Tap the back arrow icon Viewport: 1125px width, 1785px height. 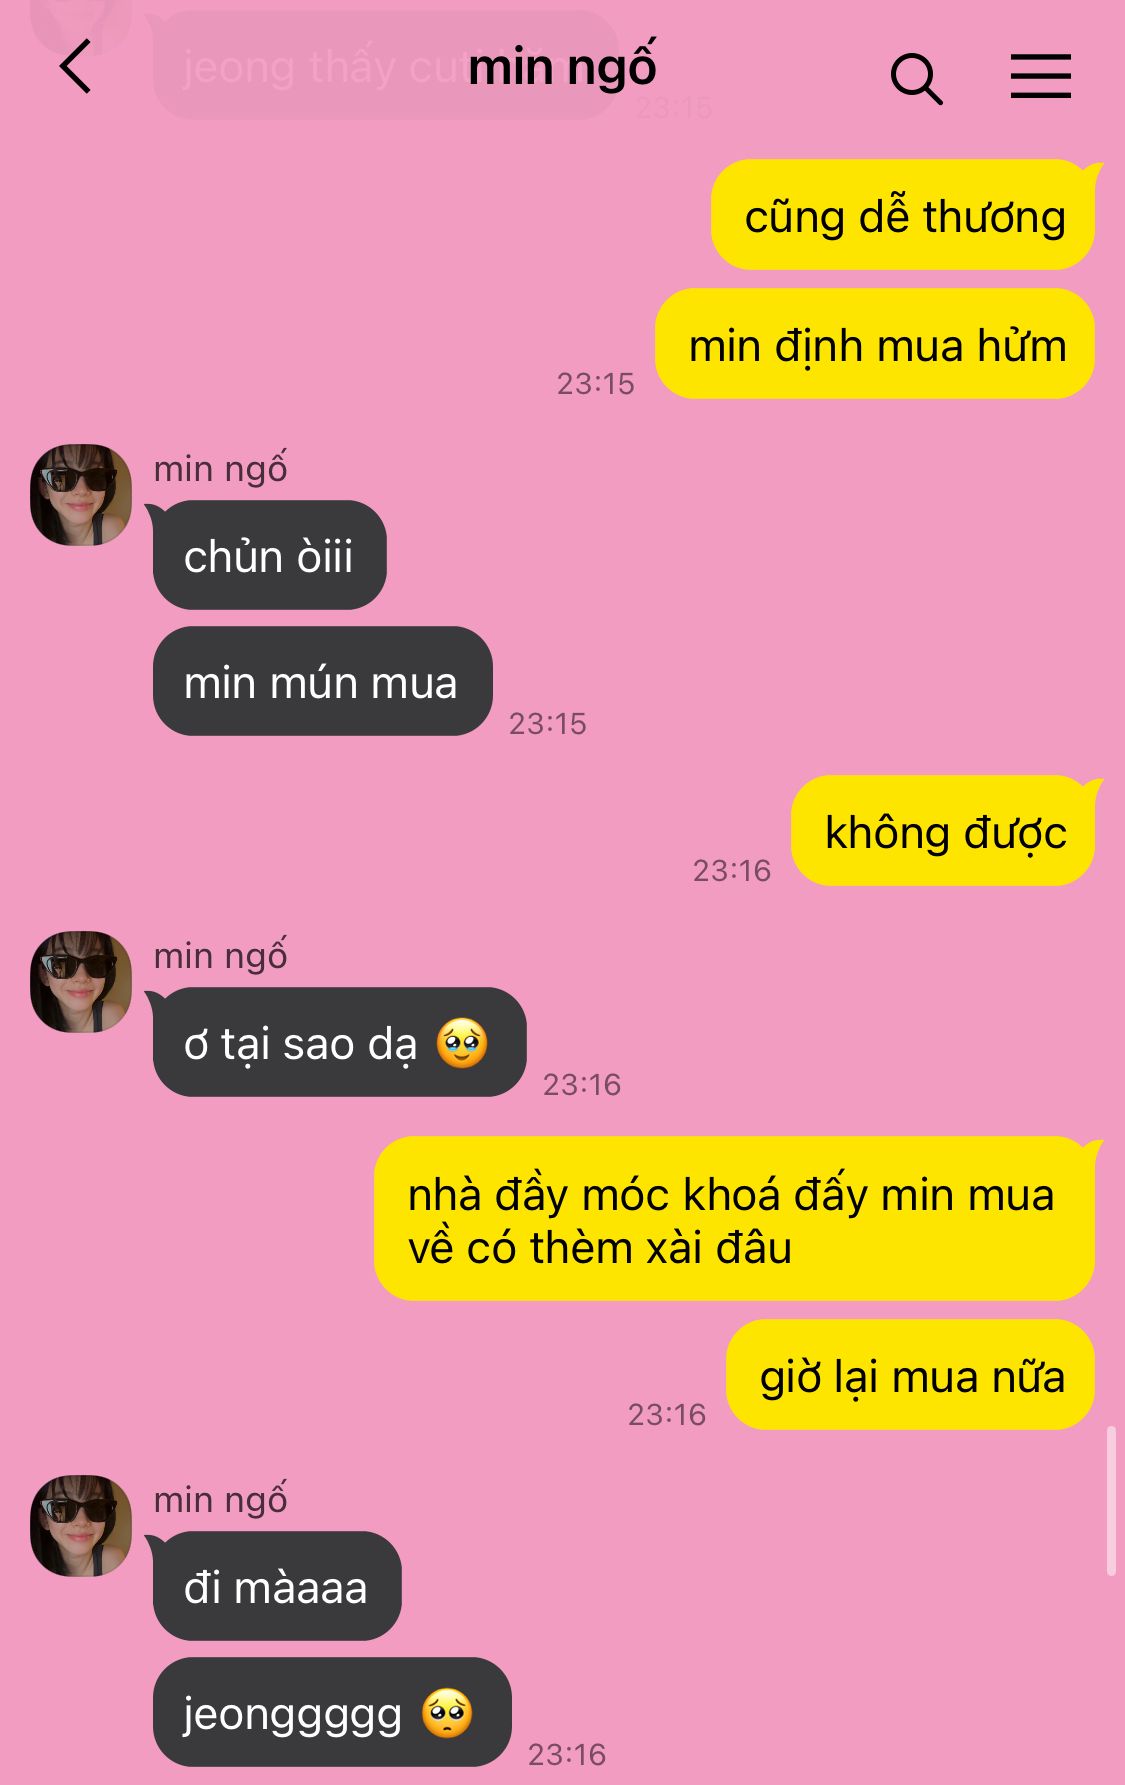76,67
